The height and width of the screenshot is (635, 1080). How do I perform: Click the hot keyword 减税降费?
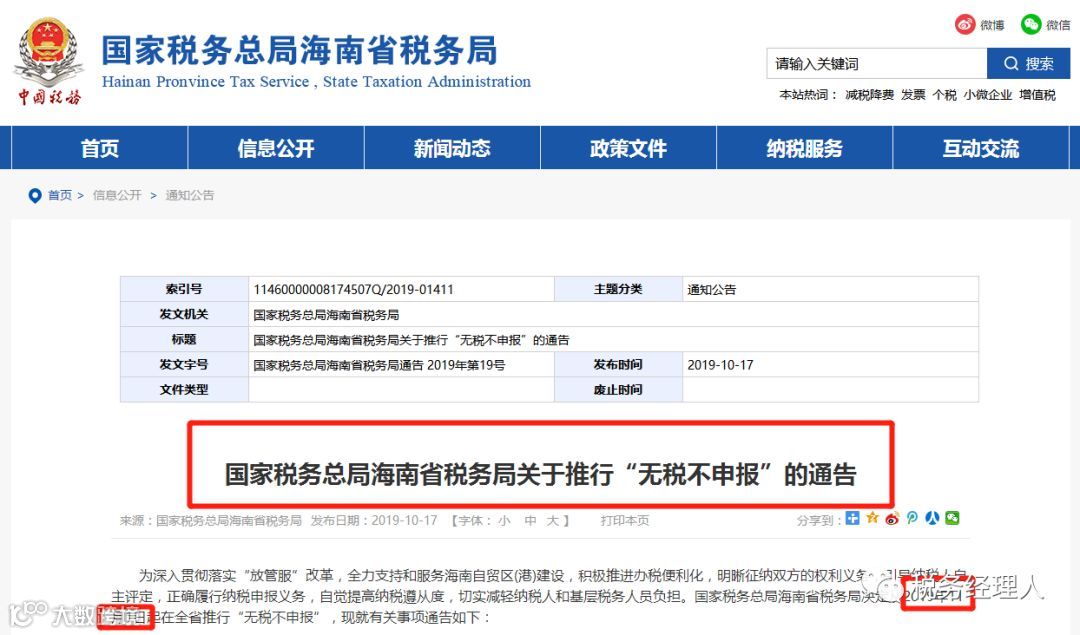(869, 95)
